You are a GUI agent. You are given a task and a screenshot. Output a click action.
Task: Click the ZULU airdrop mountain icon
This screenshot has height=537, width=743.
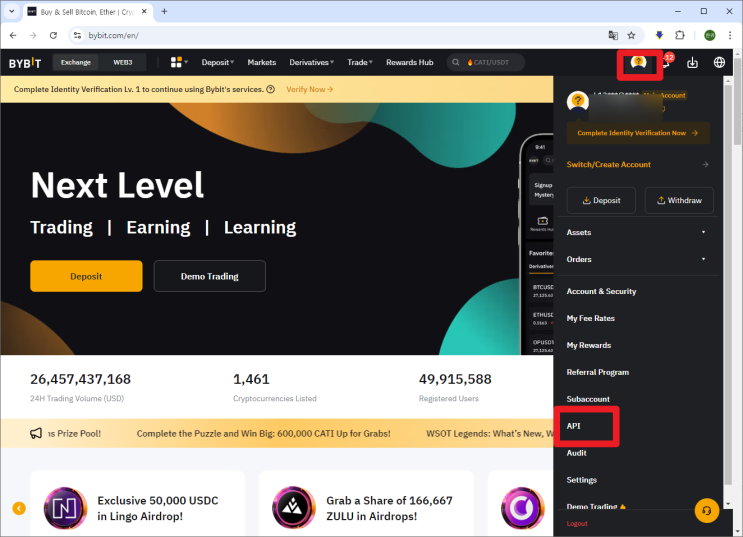click(294, 508)
